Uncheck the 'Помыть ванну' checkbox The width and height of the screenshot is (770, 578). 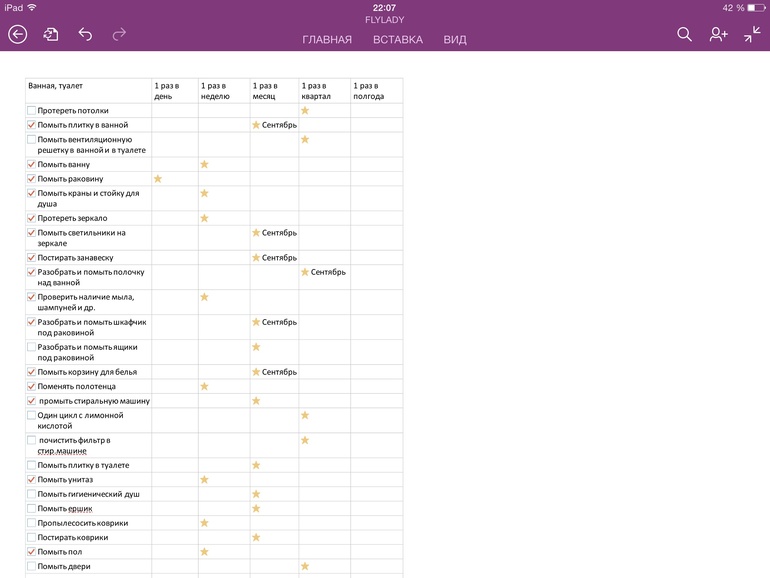32,164
